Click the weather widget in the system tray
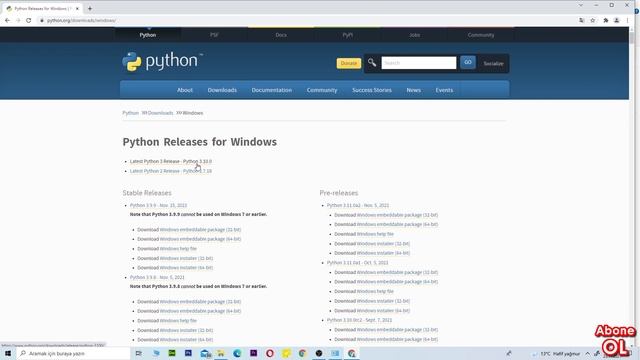The width and height of the screenshot is (640, 360). (x=556, y=353)
